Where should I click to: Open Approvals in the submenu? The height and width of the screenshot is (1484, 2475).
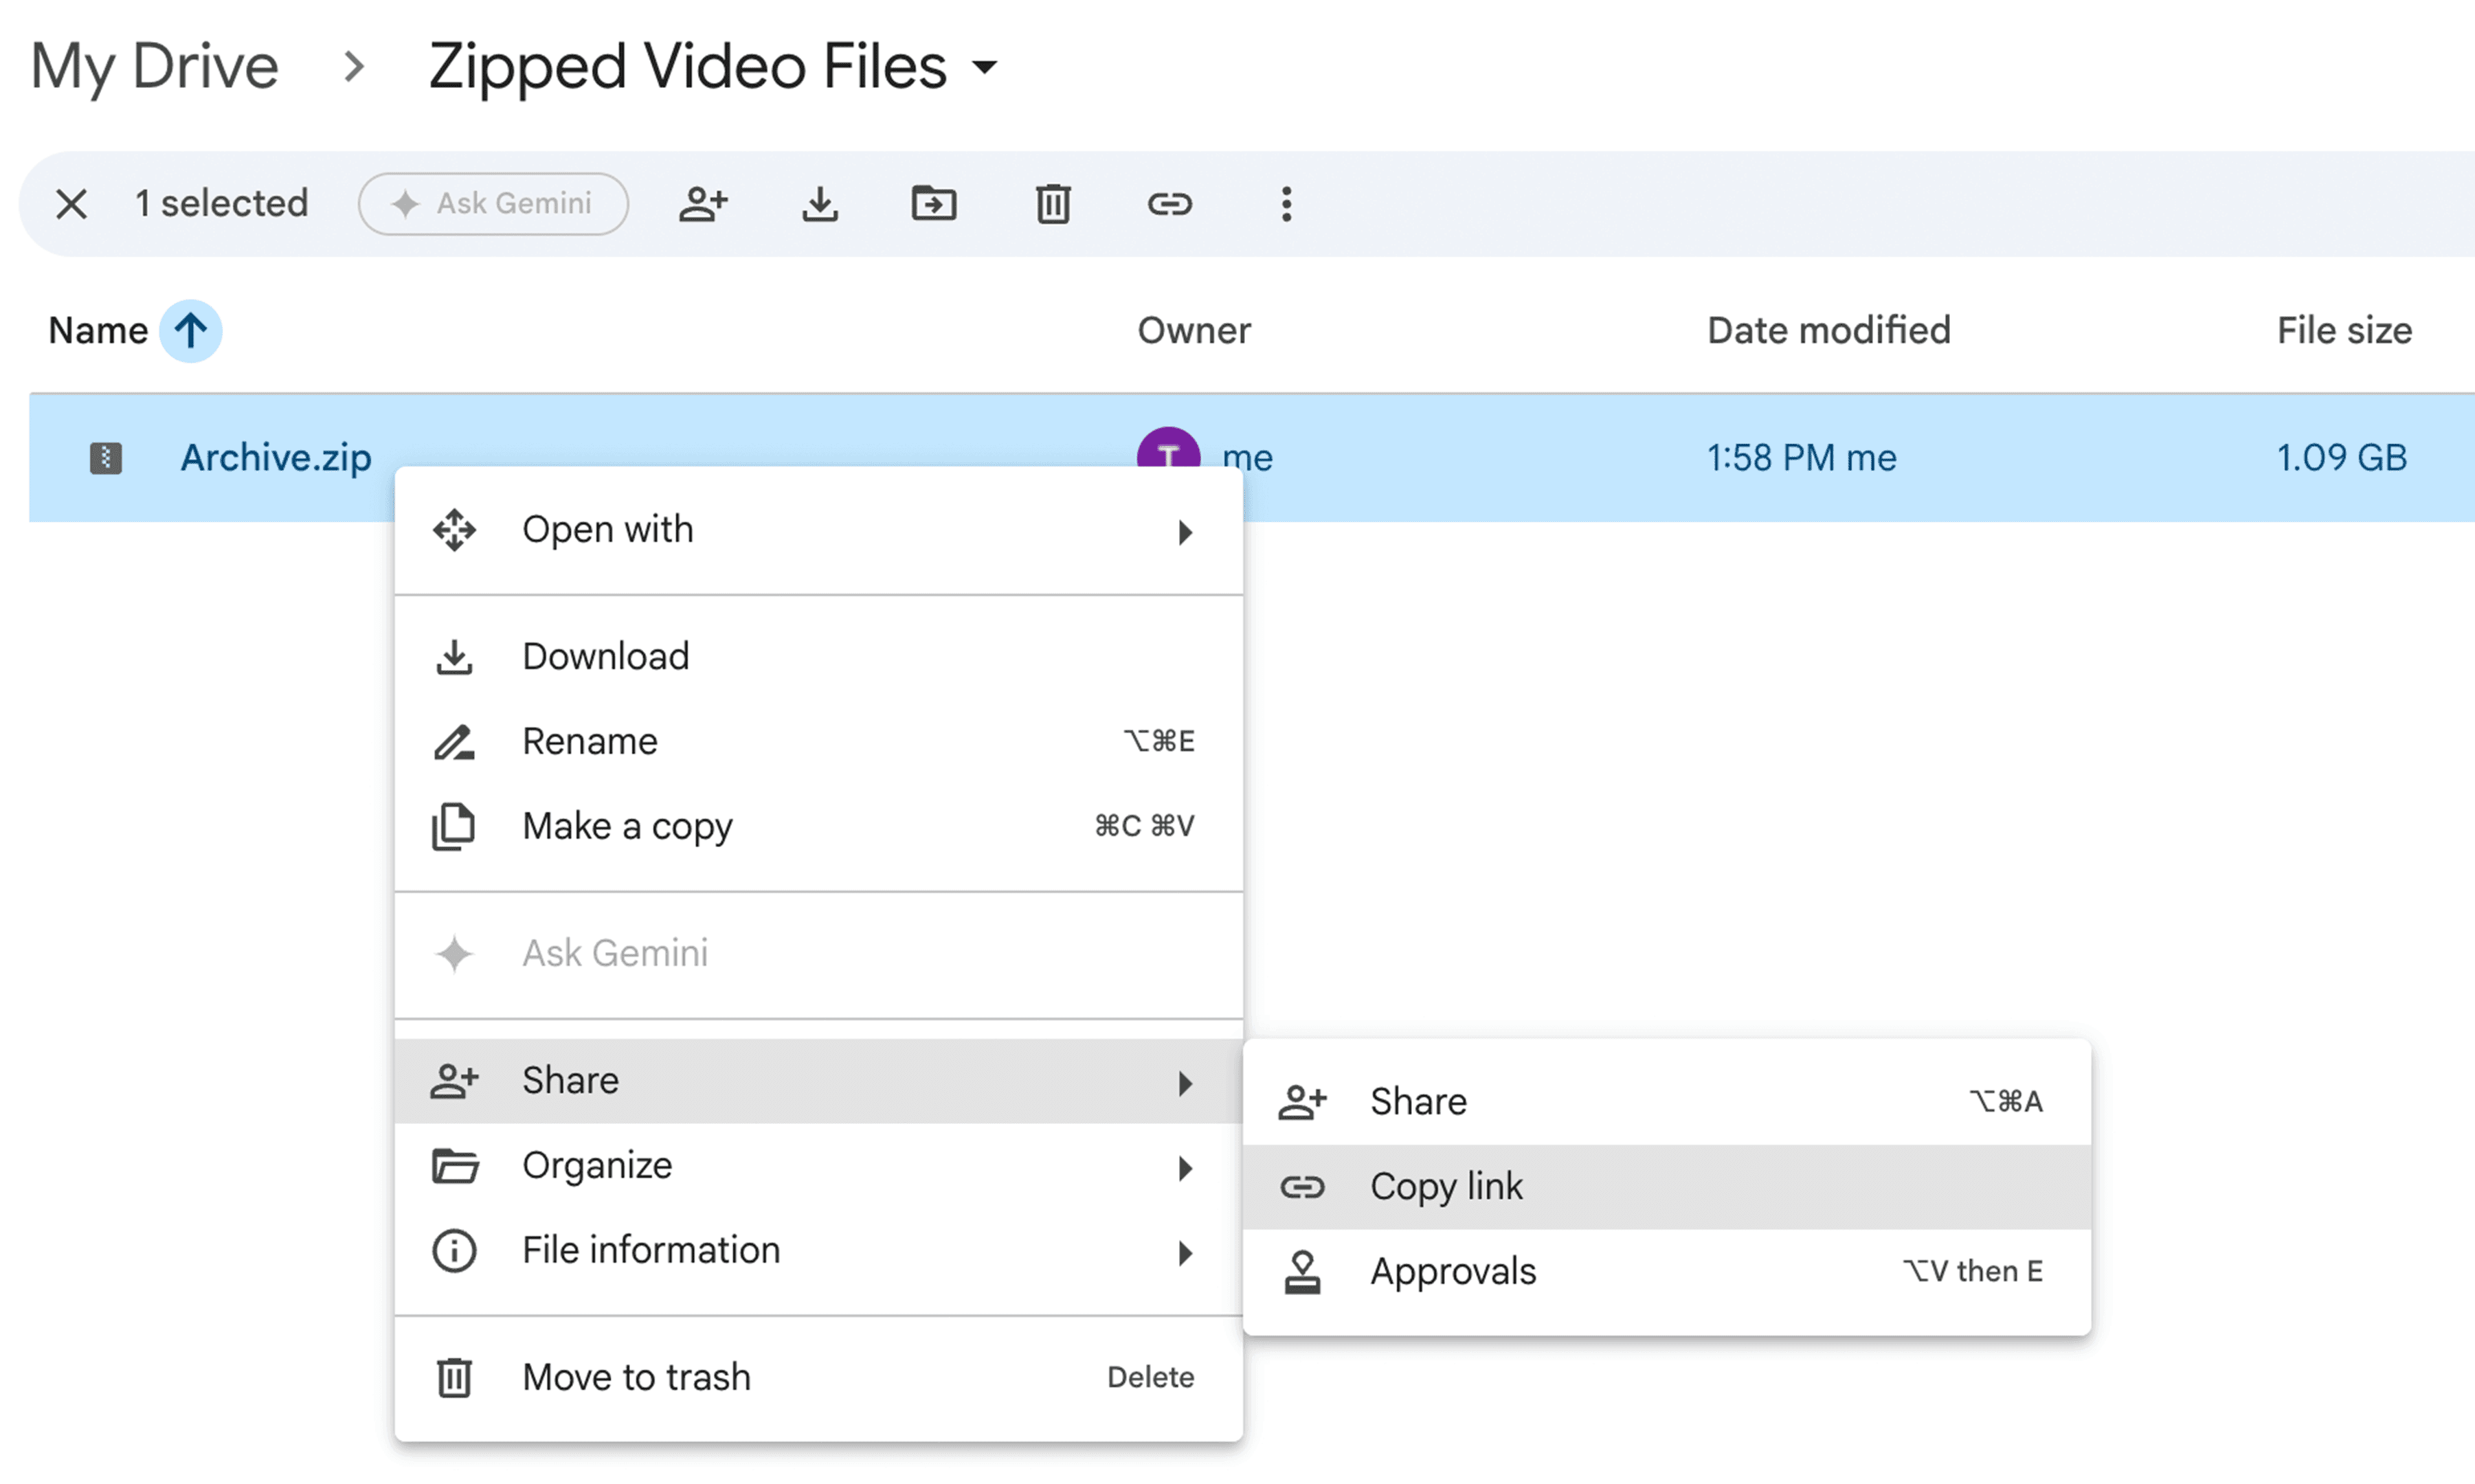[1666, 1272]
